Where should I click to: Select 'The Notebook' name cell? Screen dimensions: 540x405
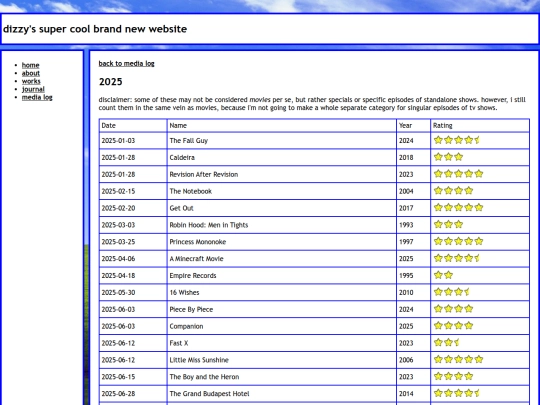[282, 191]
